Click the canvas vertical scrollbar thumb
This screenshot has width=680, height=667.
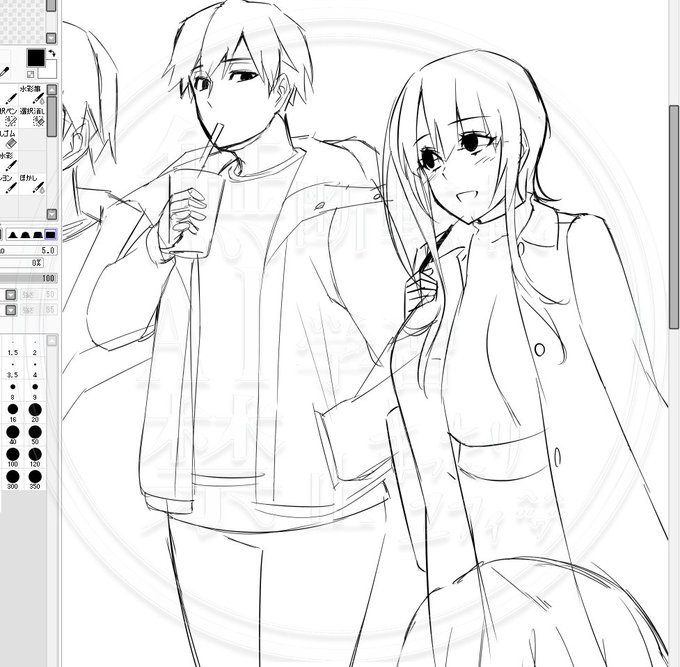674,217
